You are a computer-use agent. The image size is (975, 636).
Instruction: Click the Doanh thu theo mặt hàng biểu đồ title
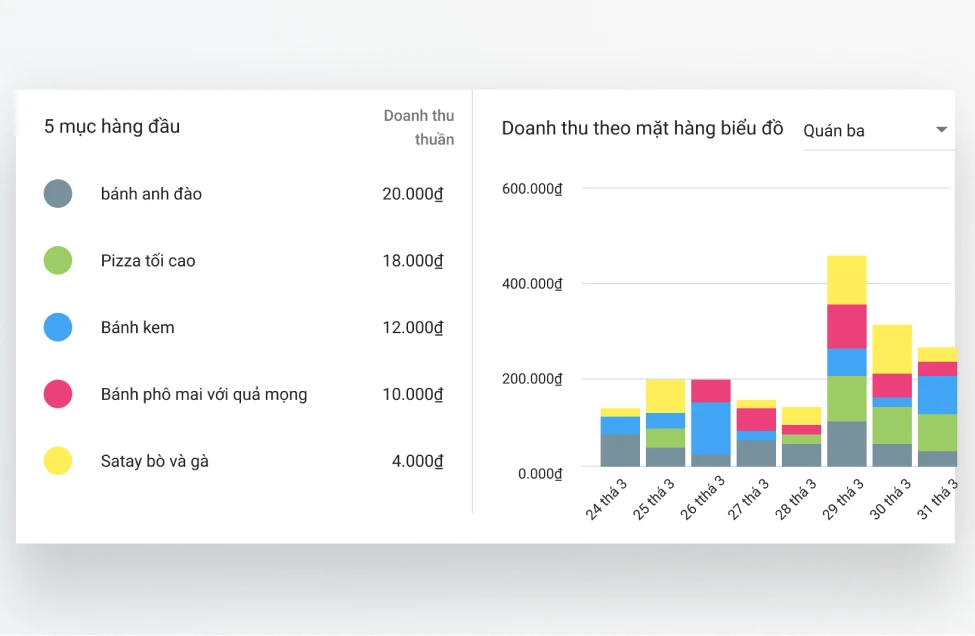(641, 128)
